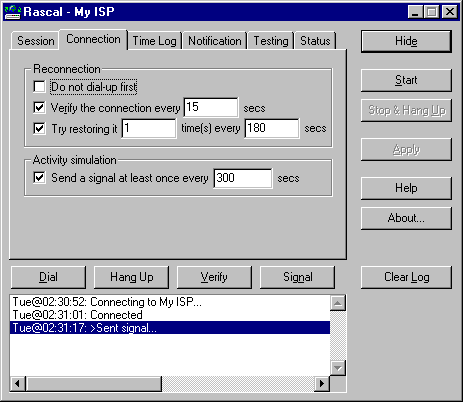The width and height of the screenshot is (463, 402).
Task: Click the Hang Up button
Action: tap(131, 277)
